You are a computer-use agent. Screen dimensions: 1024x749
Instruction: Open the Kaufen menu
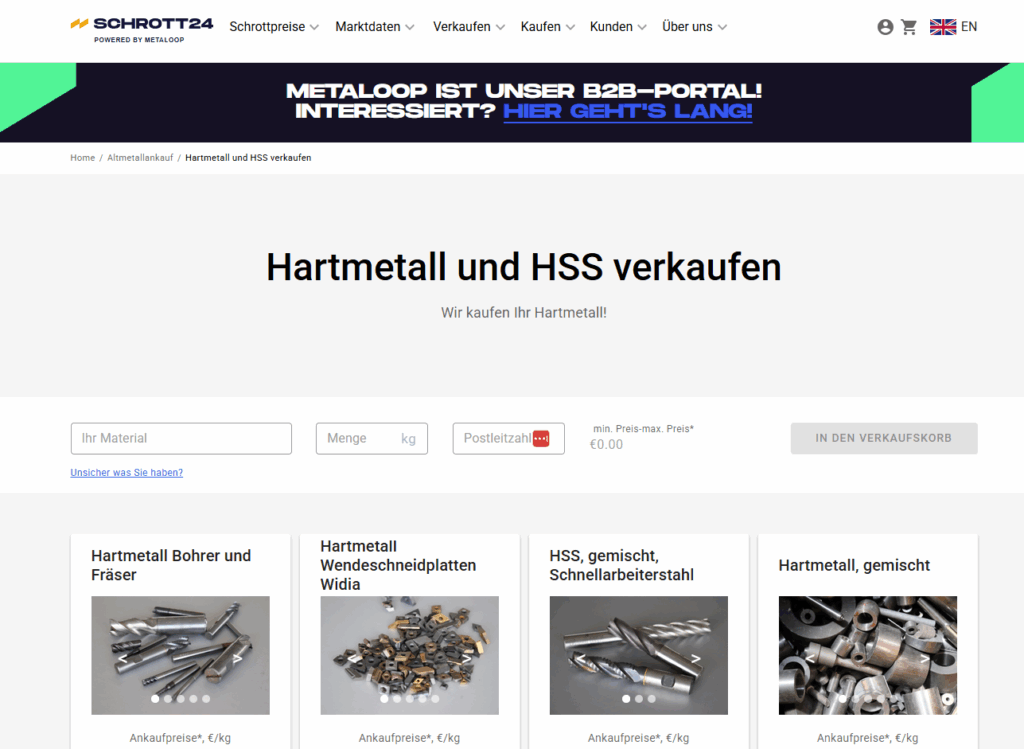[x=547, y=27]
